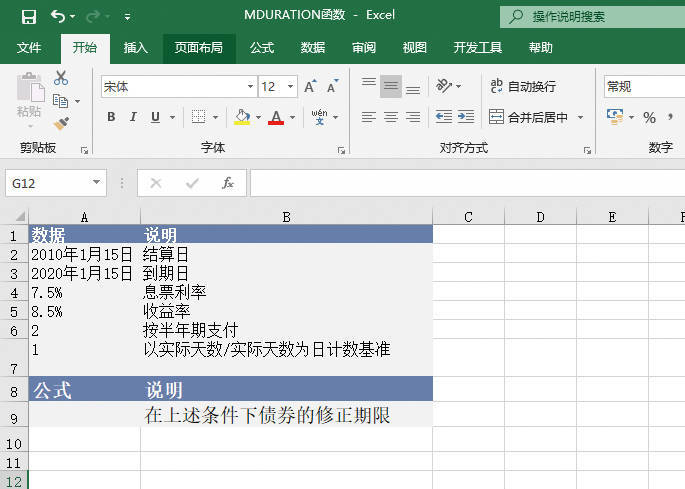Click the Increase Font Size icon

[x=310, y=87]
